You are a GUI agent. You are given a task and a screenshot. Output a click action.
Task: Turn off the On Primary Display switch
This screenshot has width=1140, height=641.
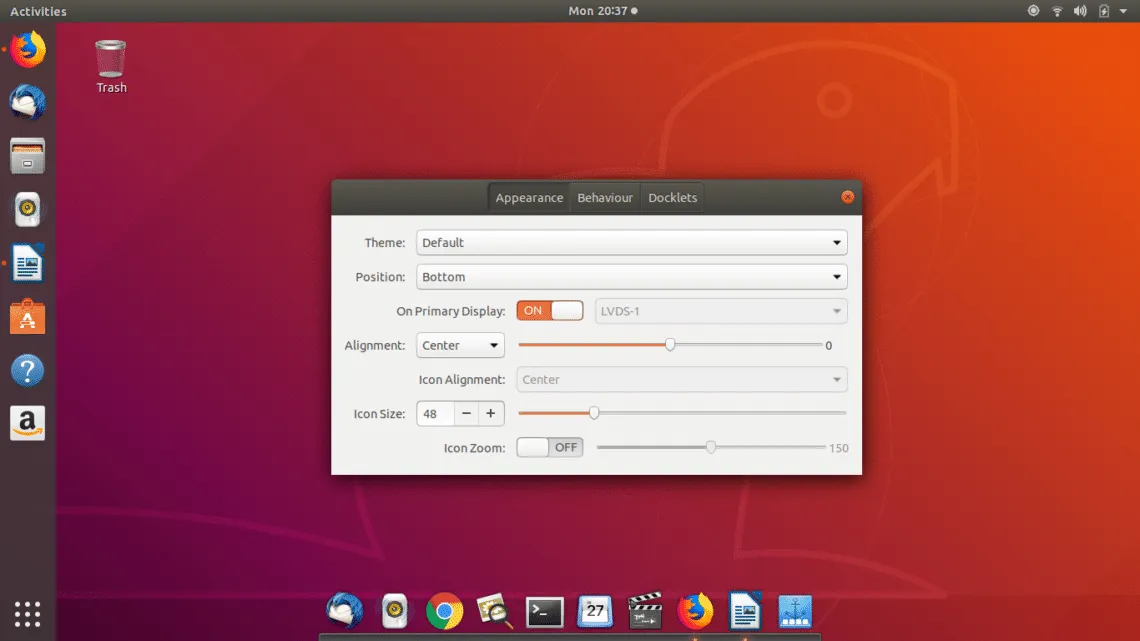click(549, 311)
